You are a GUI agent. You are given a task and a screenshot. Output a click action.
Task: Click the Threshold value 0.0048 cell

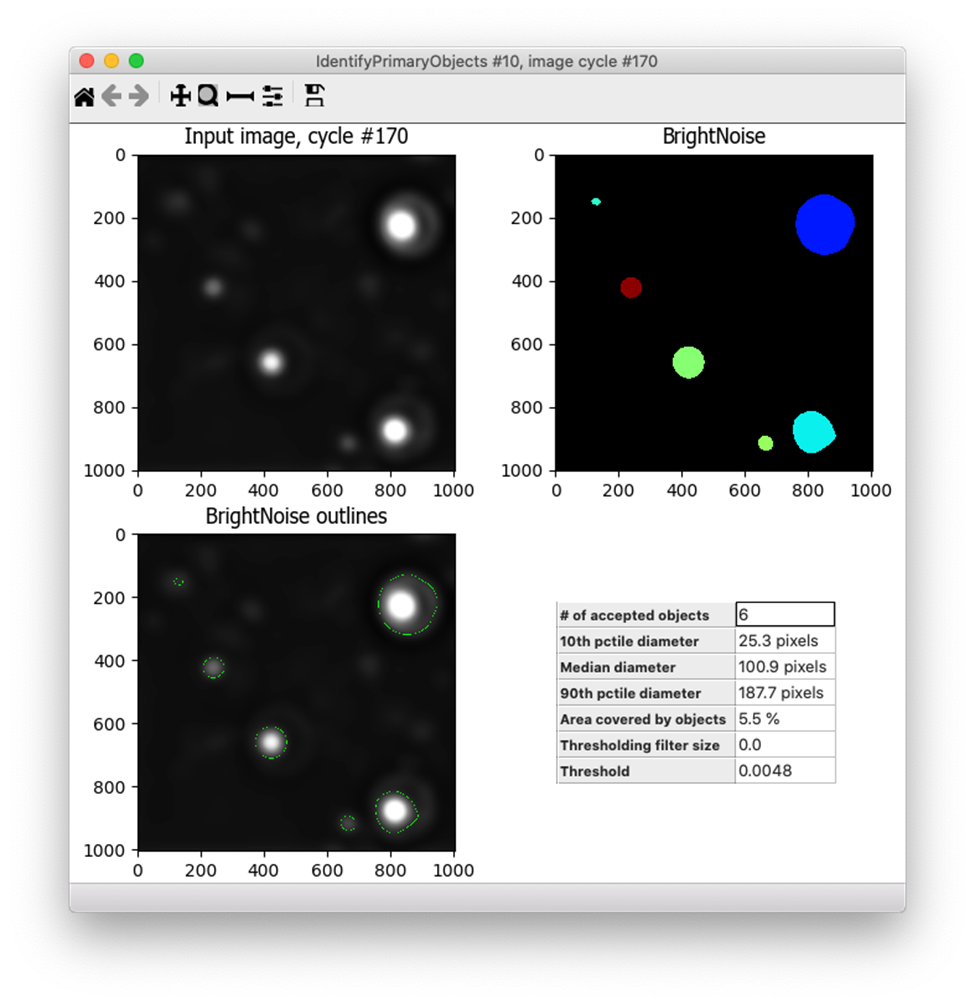pos(784,771)
